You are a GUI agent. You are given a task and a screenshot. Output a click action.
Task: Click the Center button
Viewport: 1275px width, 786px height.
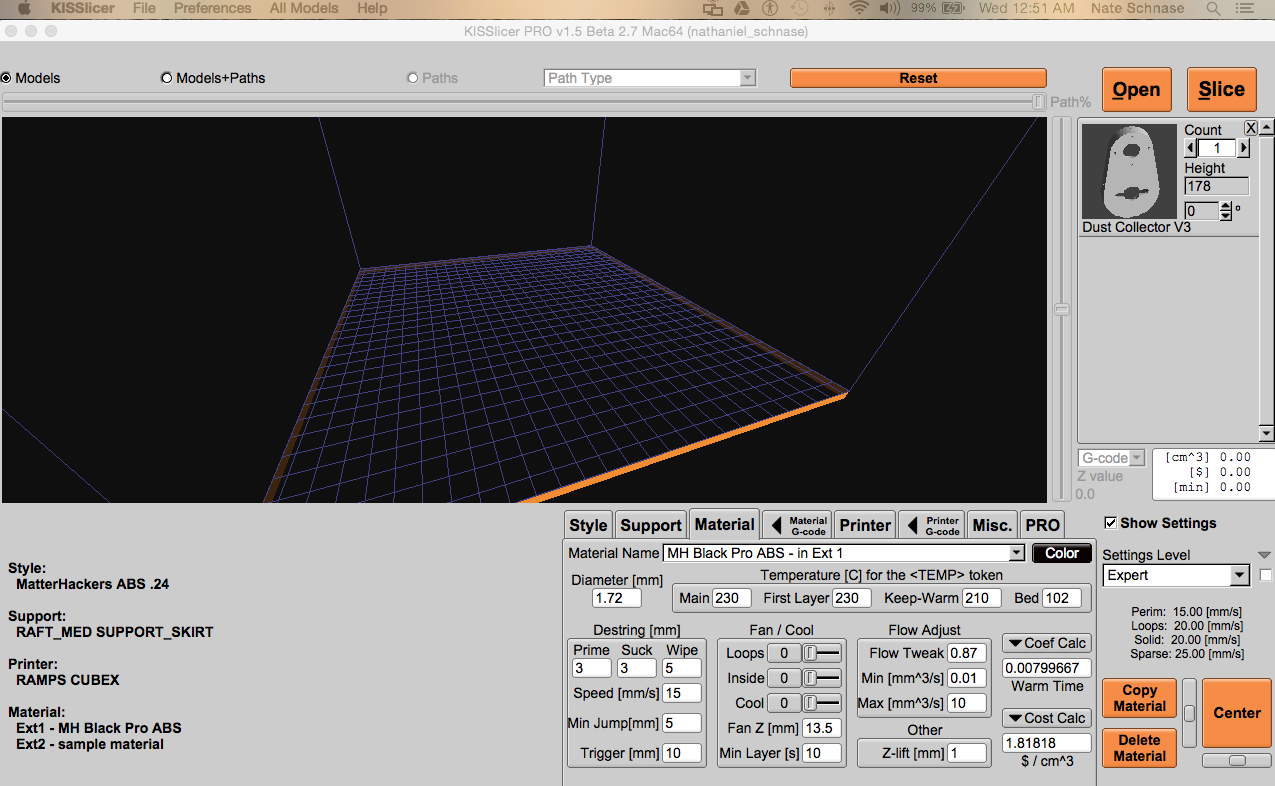(x=1237, y=713)
